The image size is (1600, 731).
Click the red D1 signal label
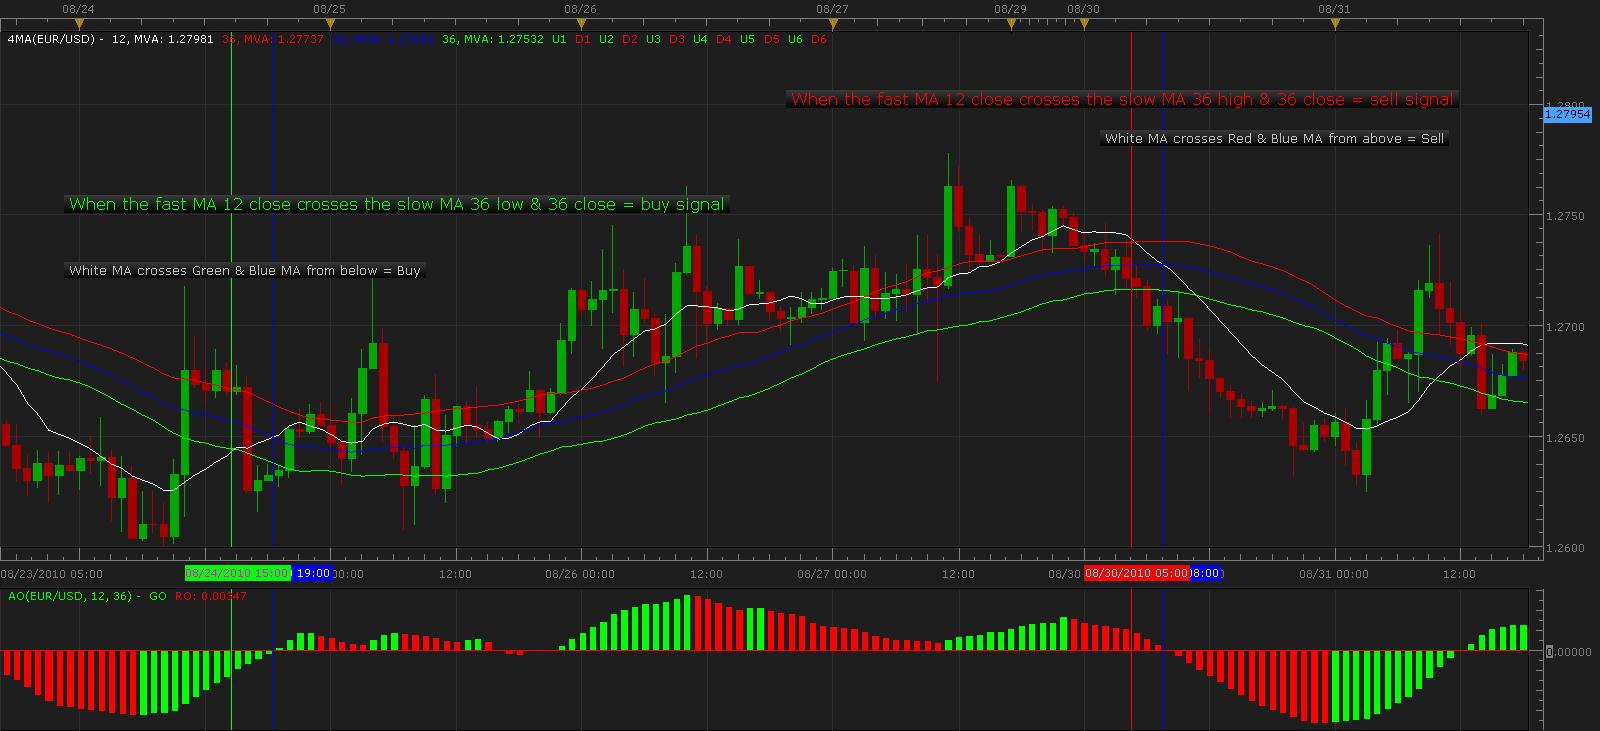click(x=582, y=39)
